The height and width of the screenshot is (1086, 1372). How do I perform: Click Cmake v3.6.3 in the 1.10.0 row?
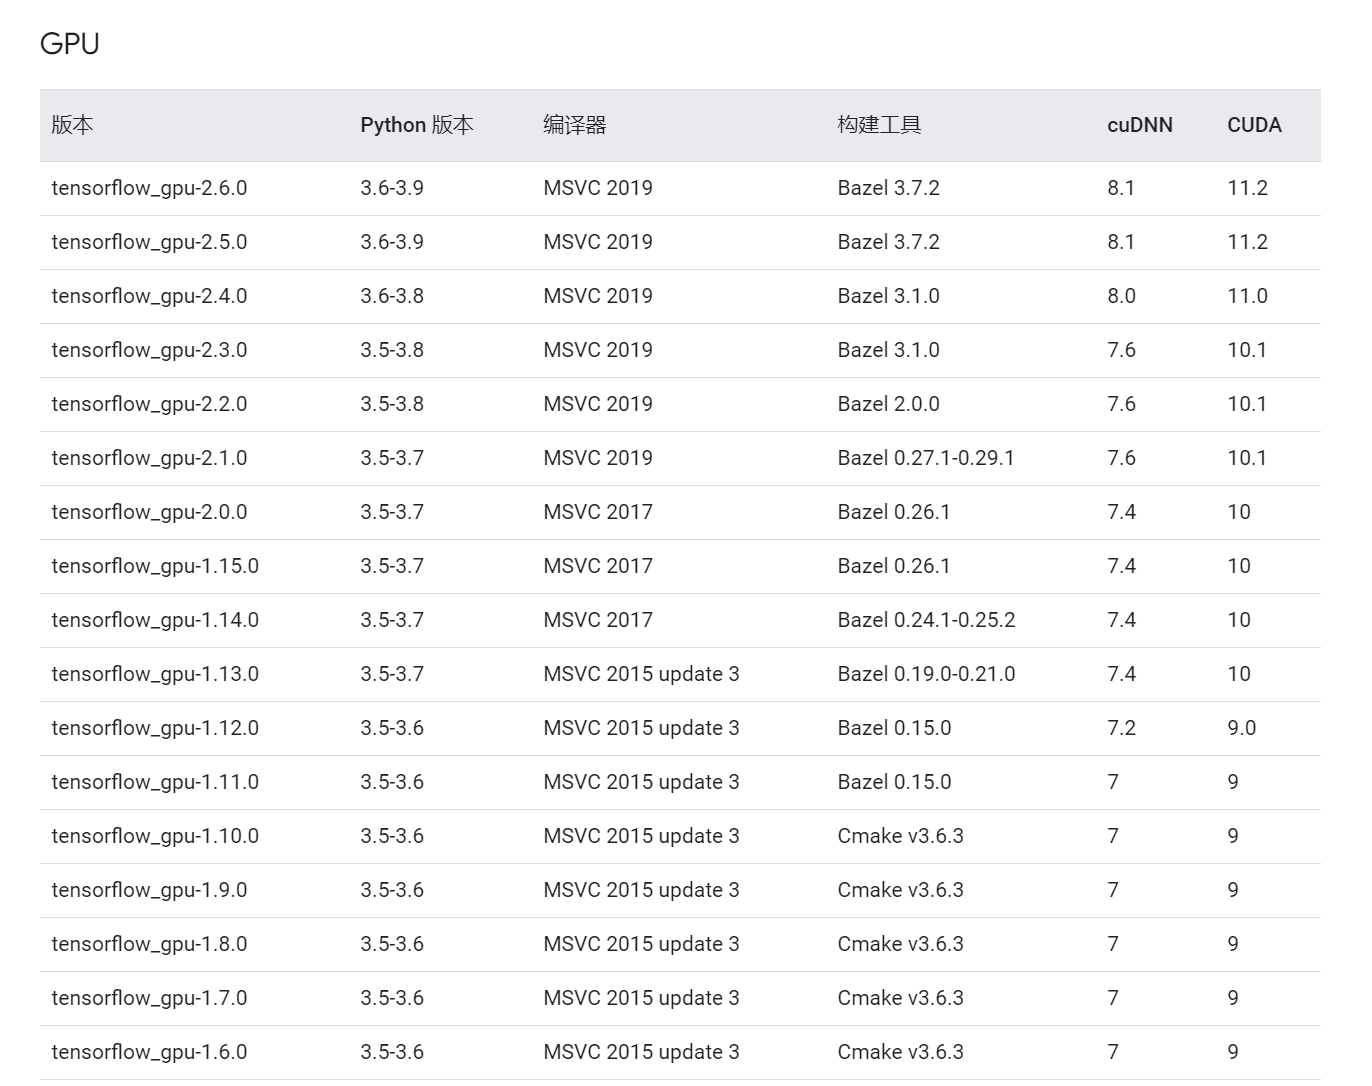pos(900,836)
